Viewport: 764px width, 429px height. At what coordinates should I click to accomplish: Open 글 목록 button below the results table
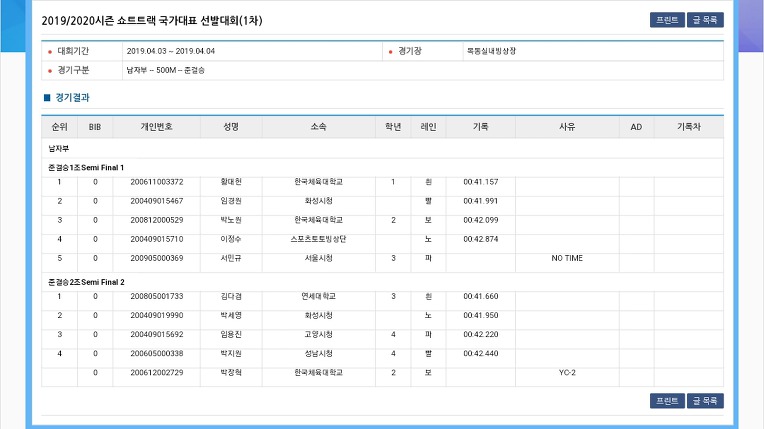pyautogui.click(x=705, y=401)
